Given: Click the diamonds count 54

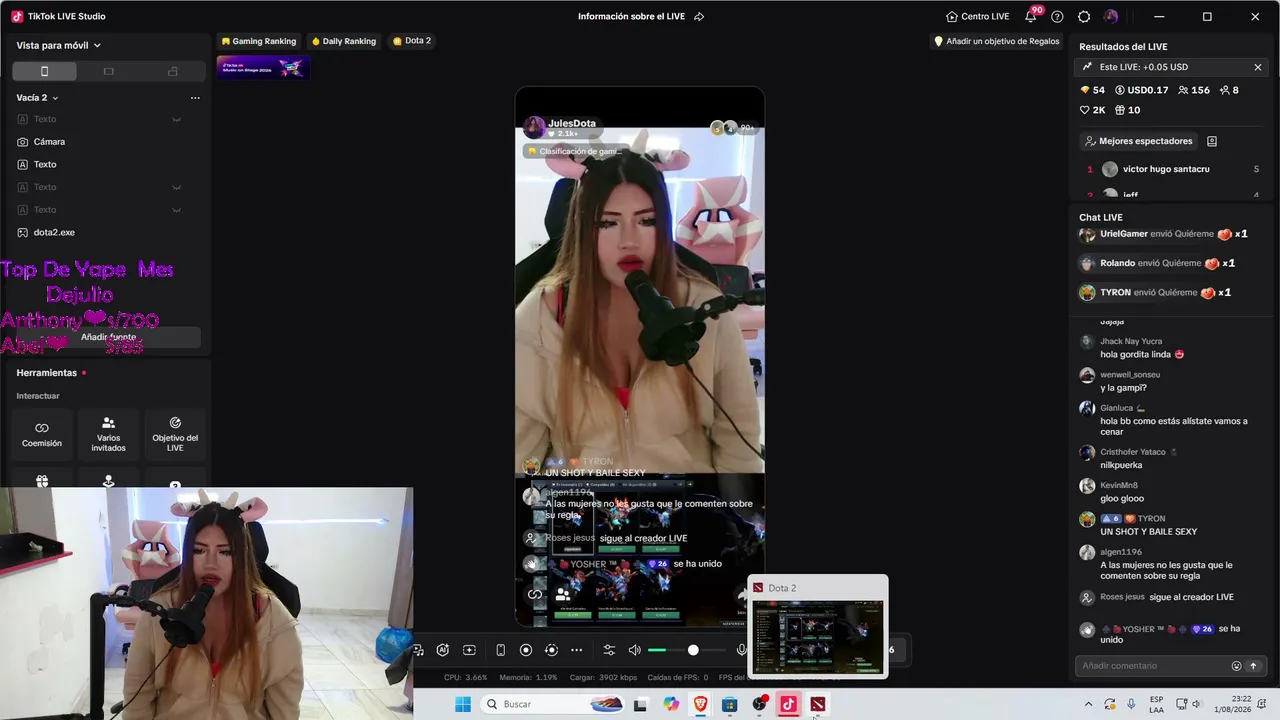Looking at the screenshot, I should point(1092,90).
